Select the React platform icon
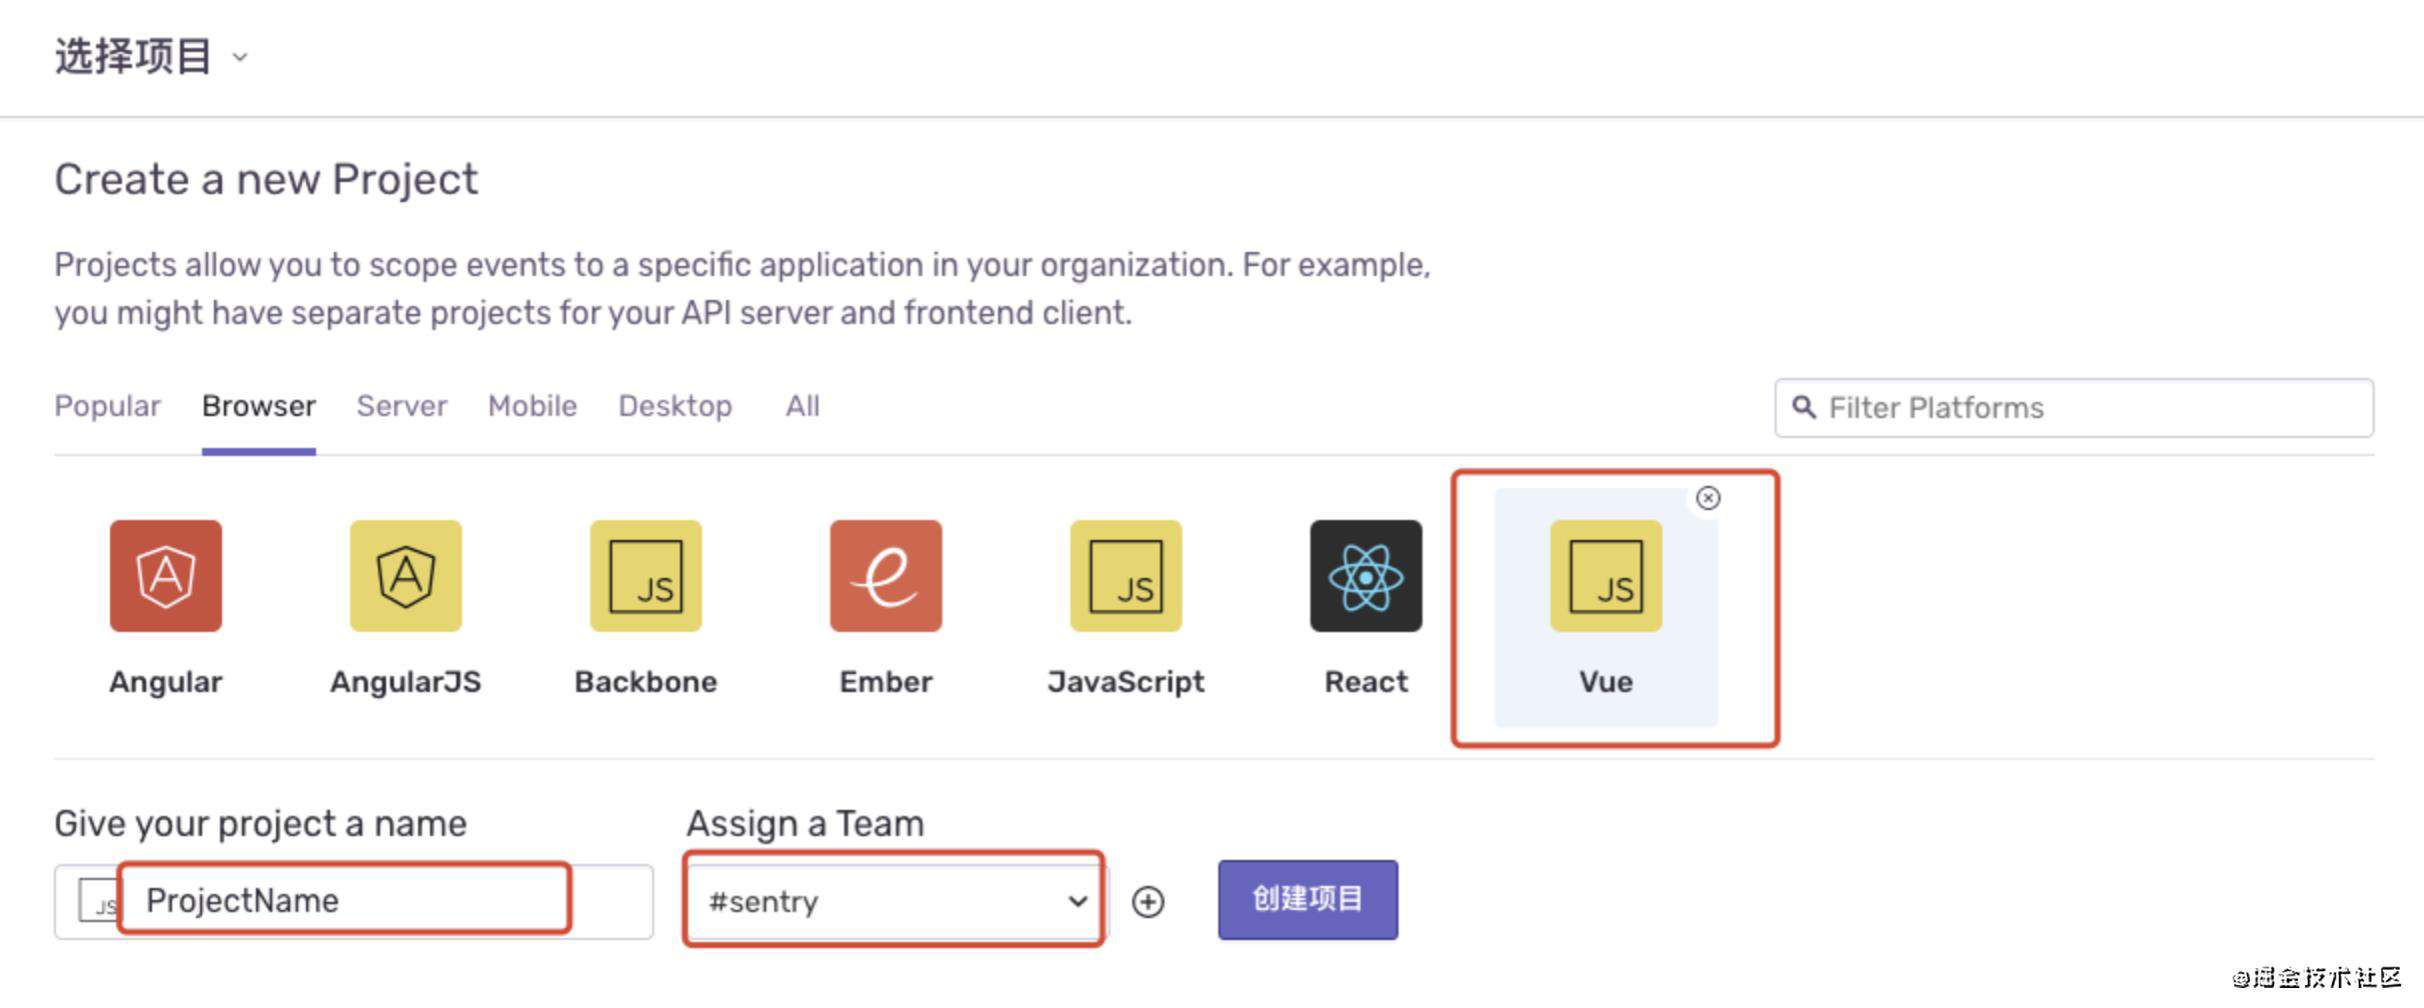This screenshot has height=1008, width=2424. pyautogui.click(x=1366, y=575)
